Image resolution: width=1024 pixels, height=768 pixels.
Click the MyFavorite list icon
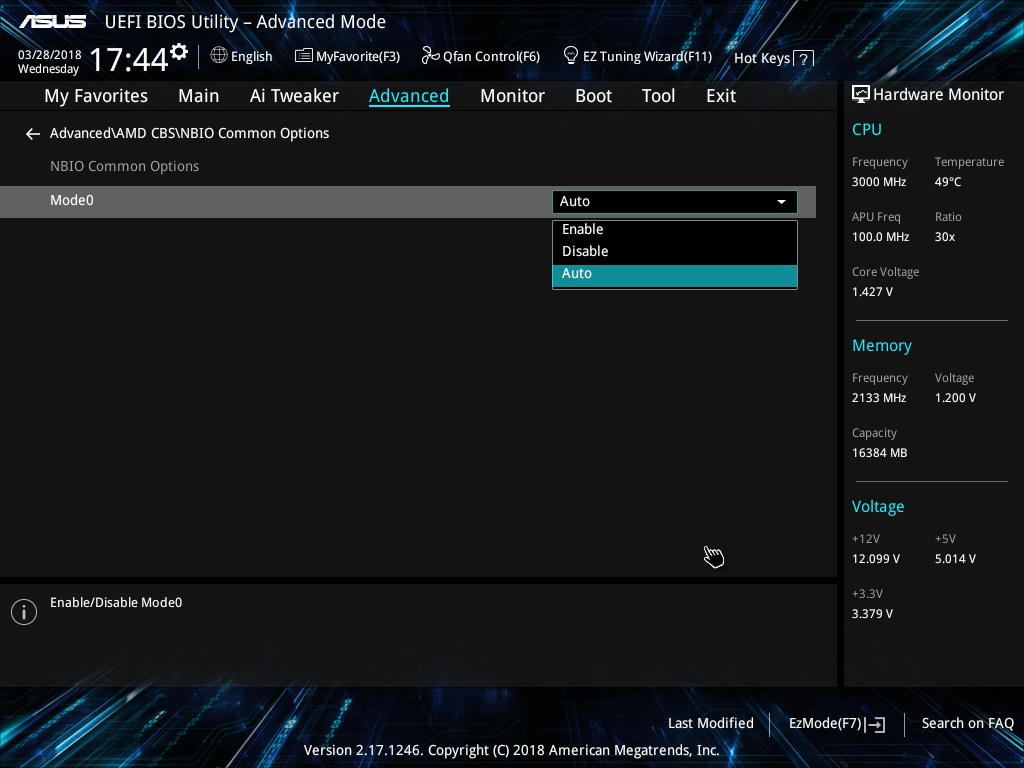304,56
